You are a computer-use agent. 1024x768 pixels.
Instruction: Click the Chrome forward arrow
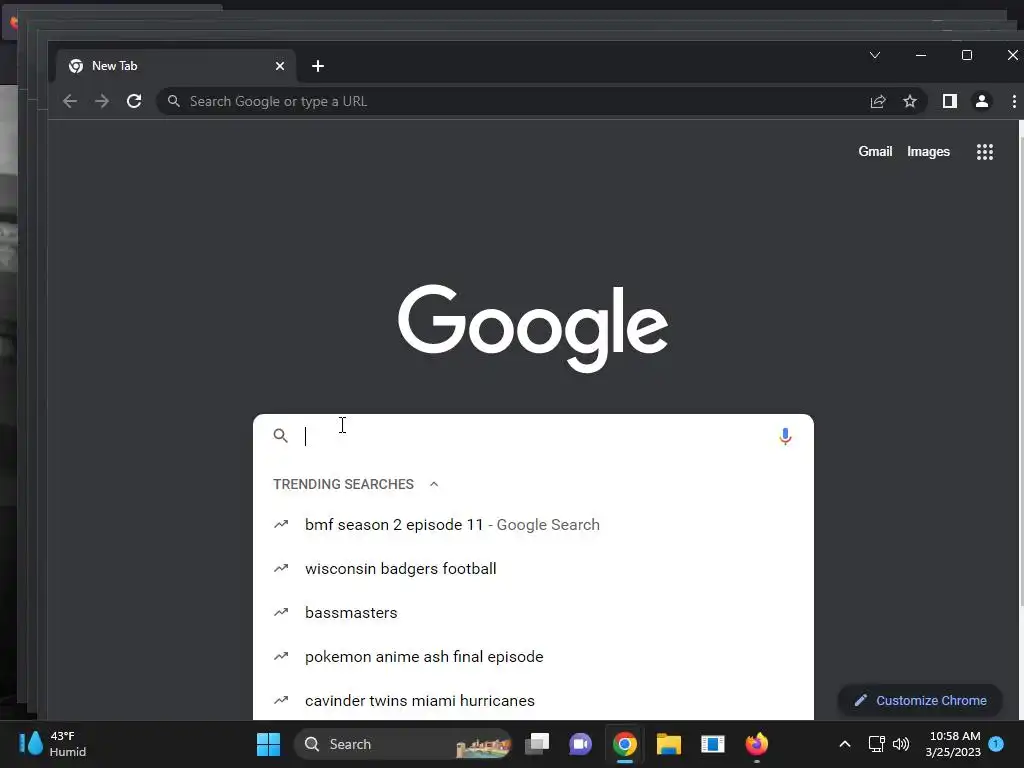[102, 101]
